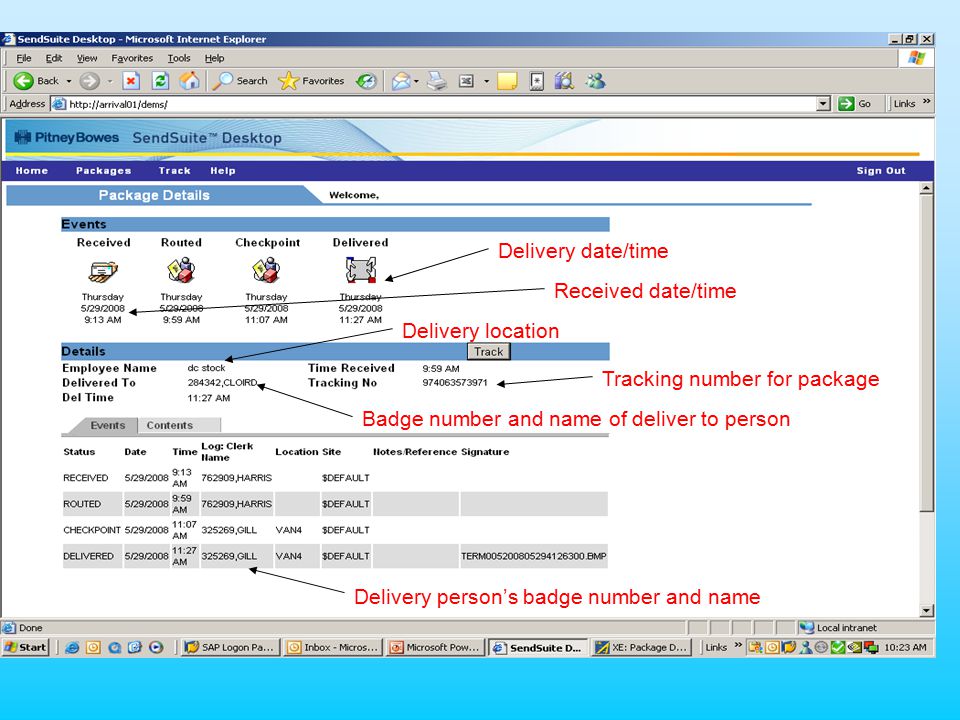
Task: Switch to the Contents tab
Action: click(x=170, y=426)
